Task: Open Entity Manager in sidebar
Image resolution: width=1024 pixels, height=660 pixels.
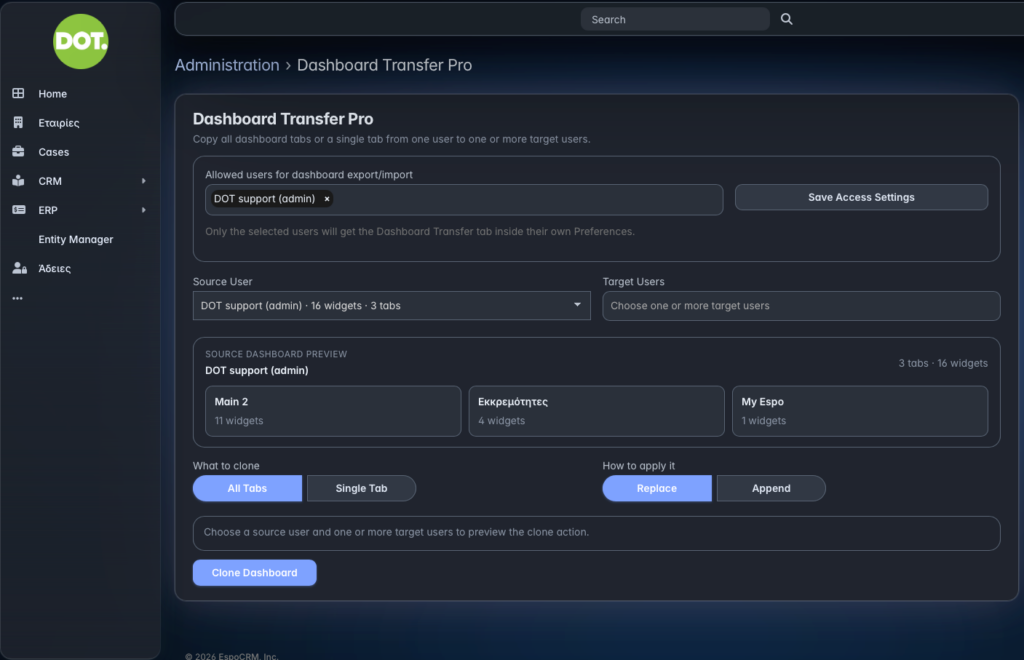Action: 75,239
